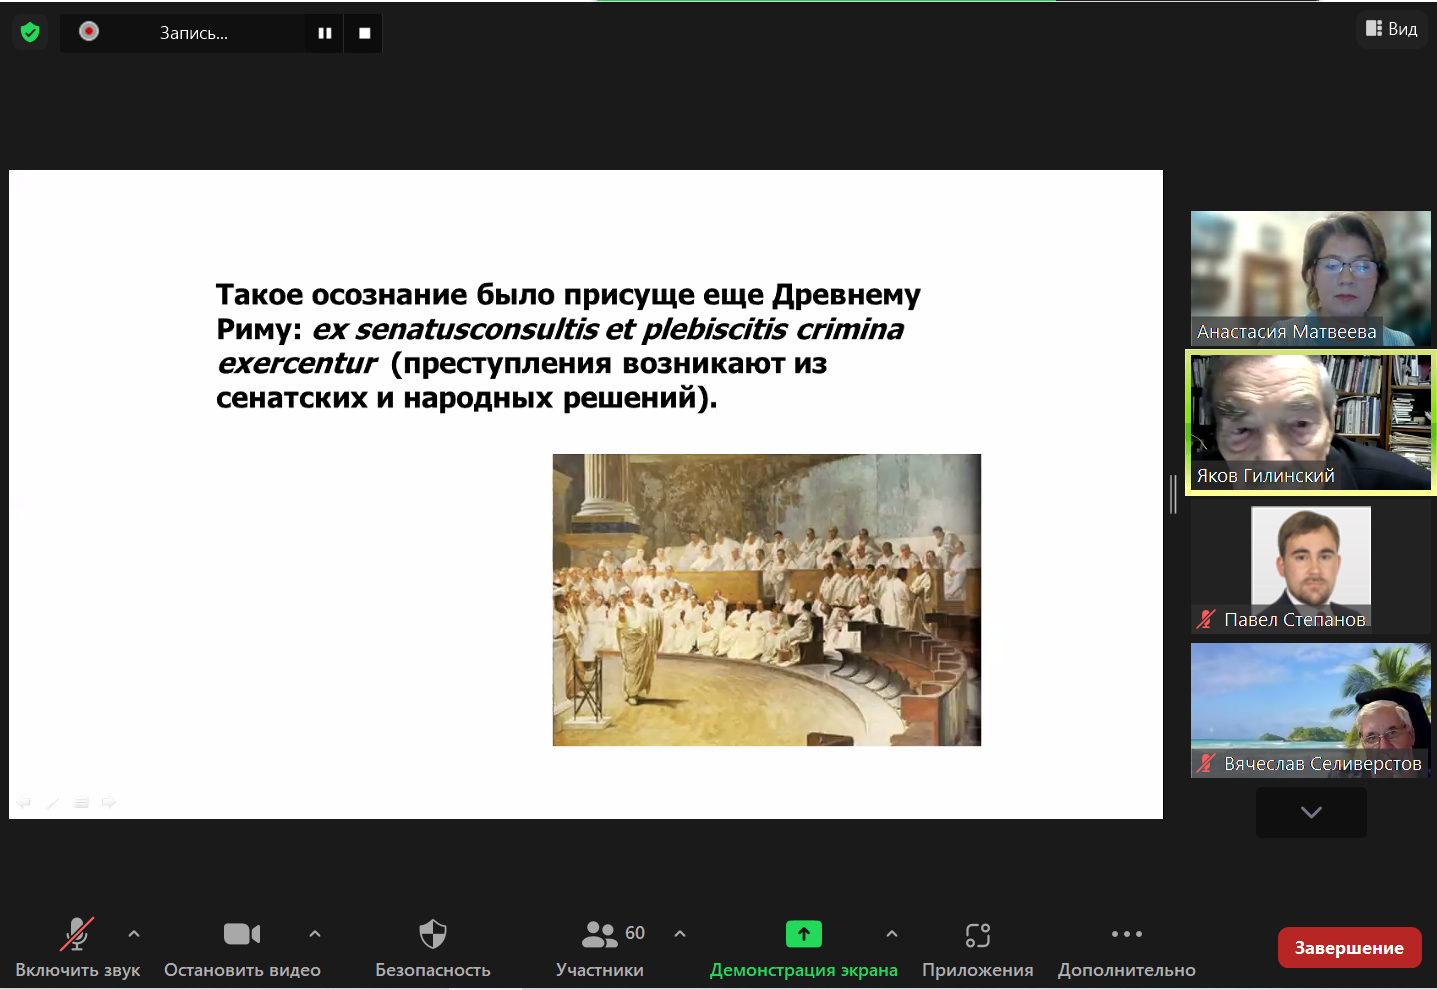Open the green encryption shield info
The image size is (1437, 990).
point(30,32)
